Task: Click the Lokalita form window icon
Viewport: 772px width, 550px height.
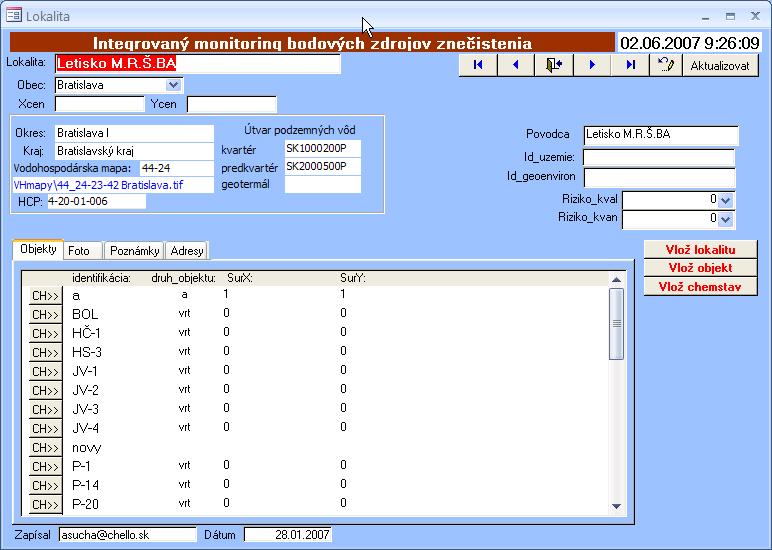Action: [14, 15]
